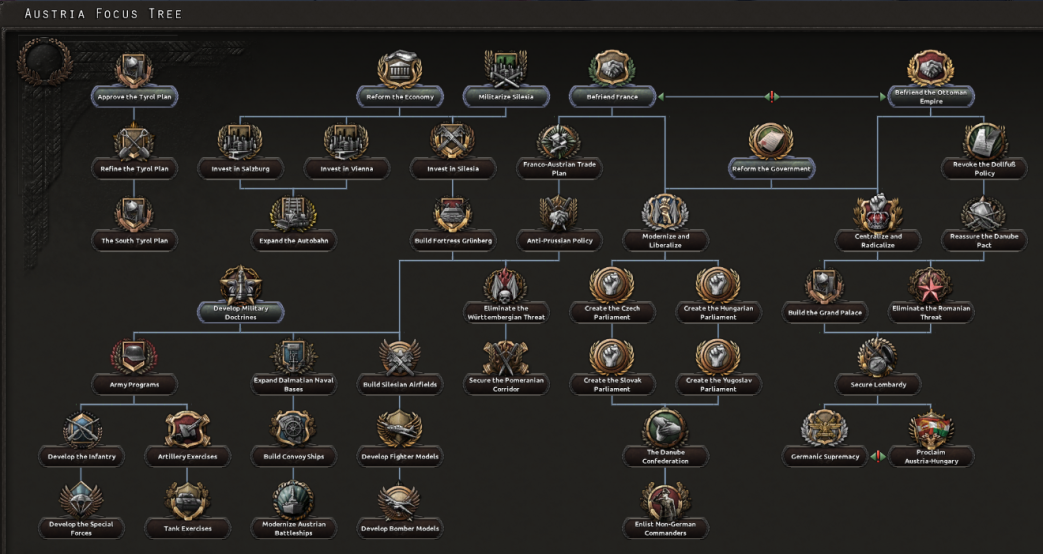Click the mutually exclusive marker between France and Ottoman
The image size is (1043, 554).
772,97
